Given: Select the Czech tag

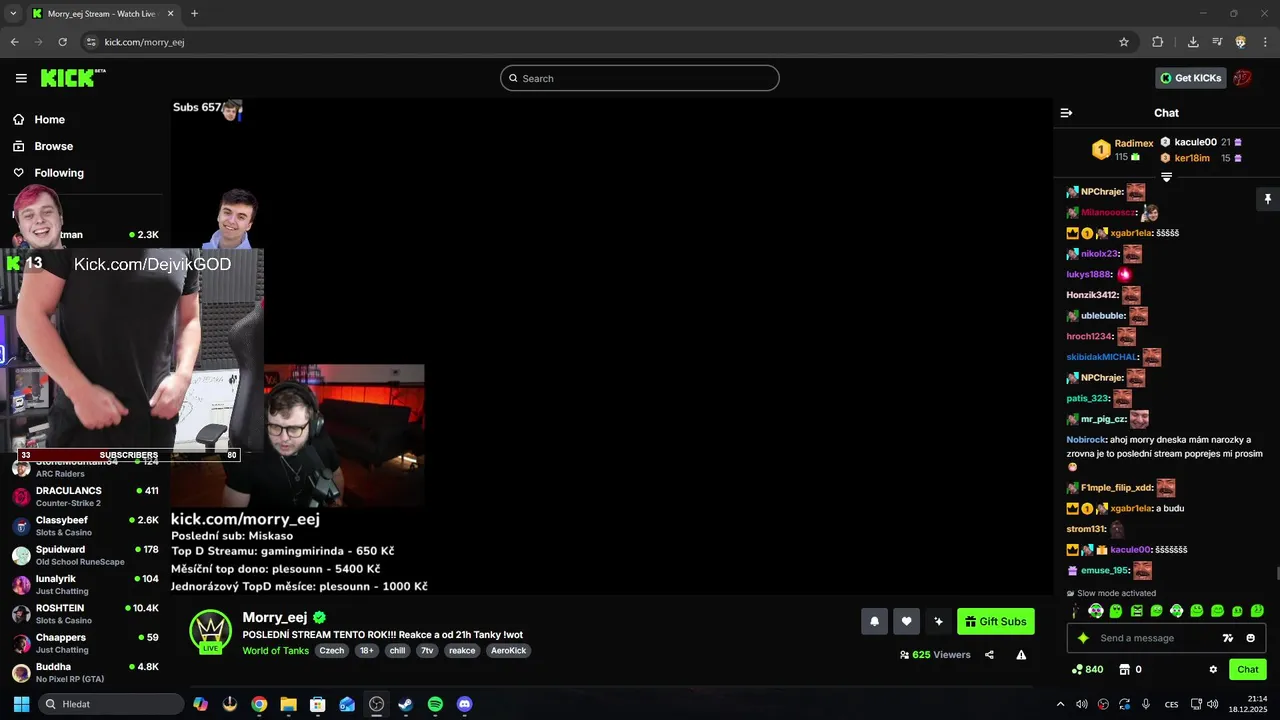Looking at the screenshot, I should pos(332,650).
